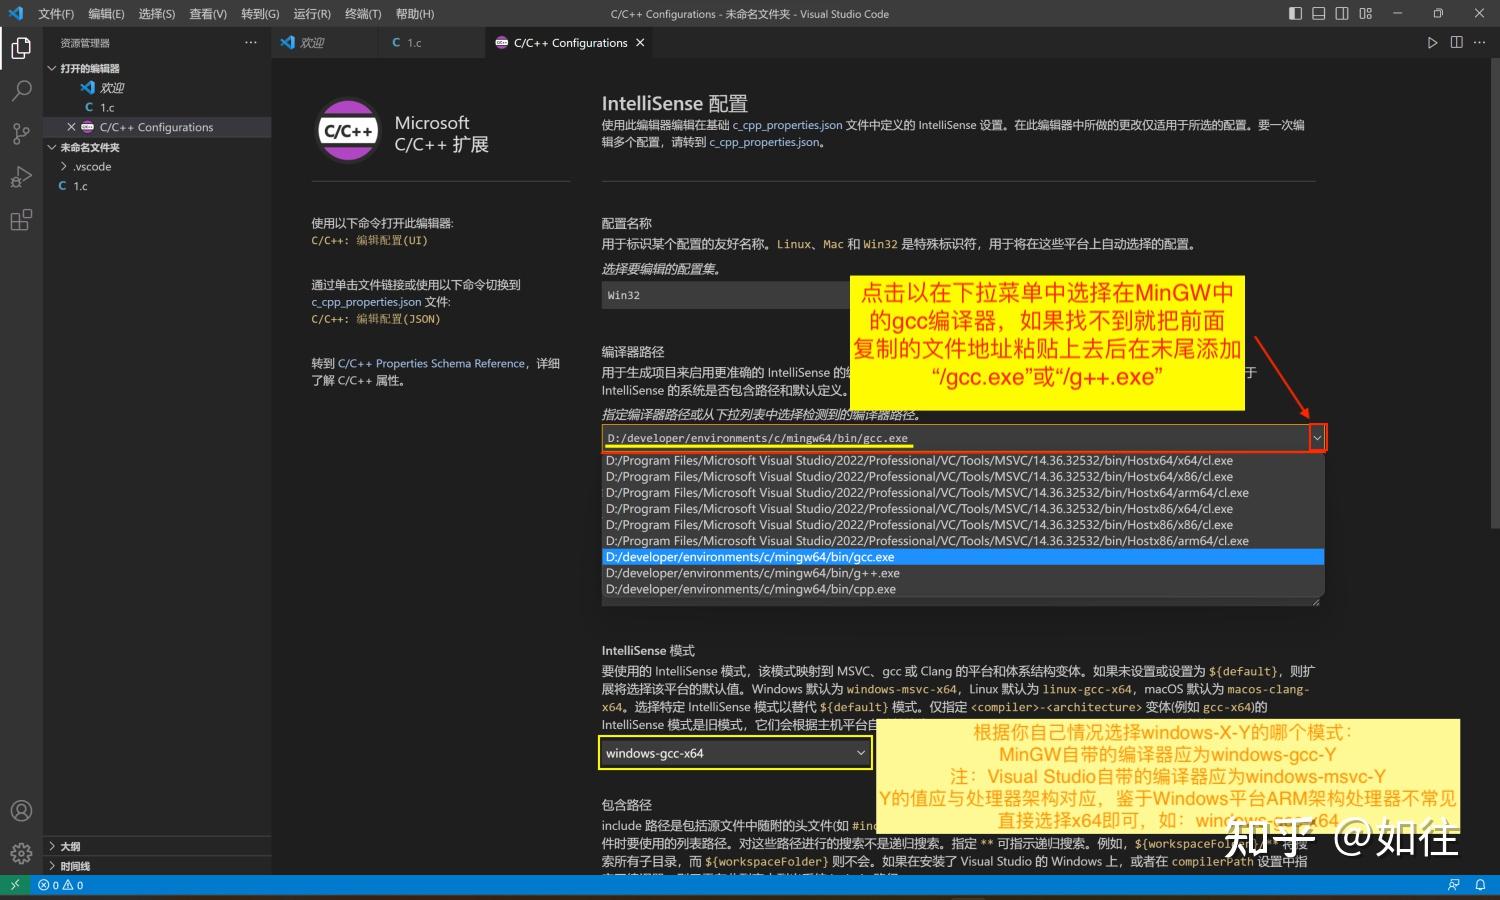
Task: Toggle the primary sidebar visibility
Action: click(1294, 13)
